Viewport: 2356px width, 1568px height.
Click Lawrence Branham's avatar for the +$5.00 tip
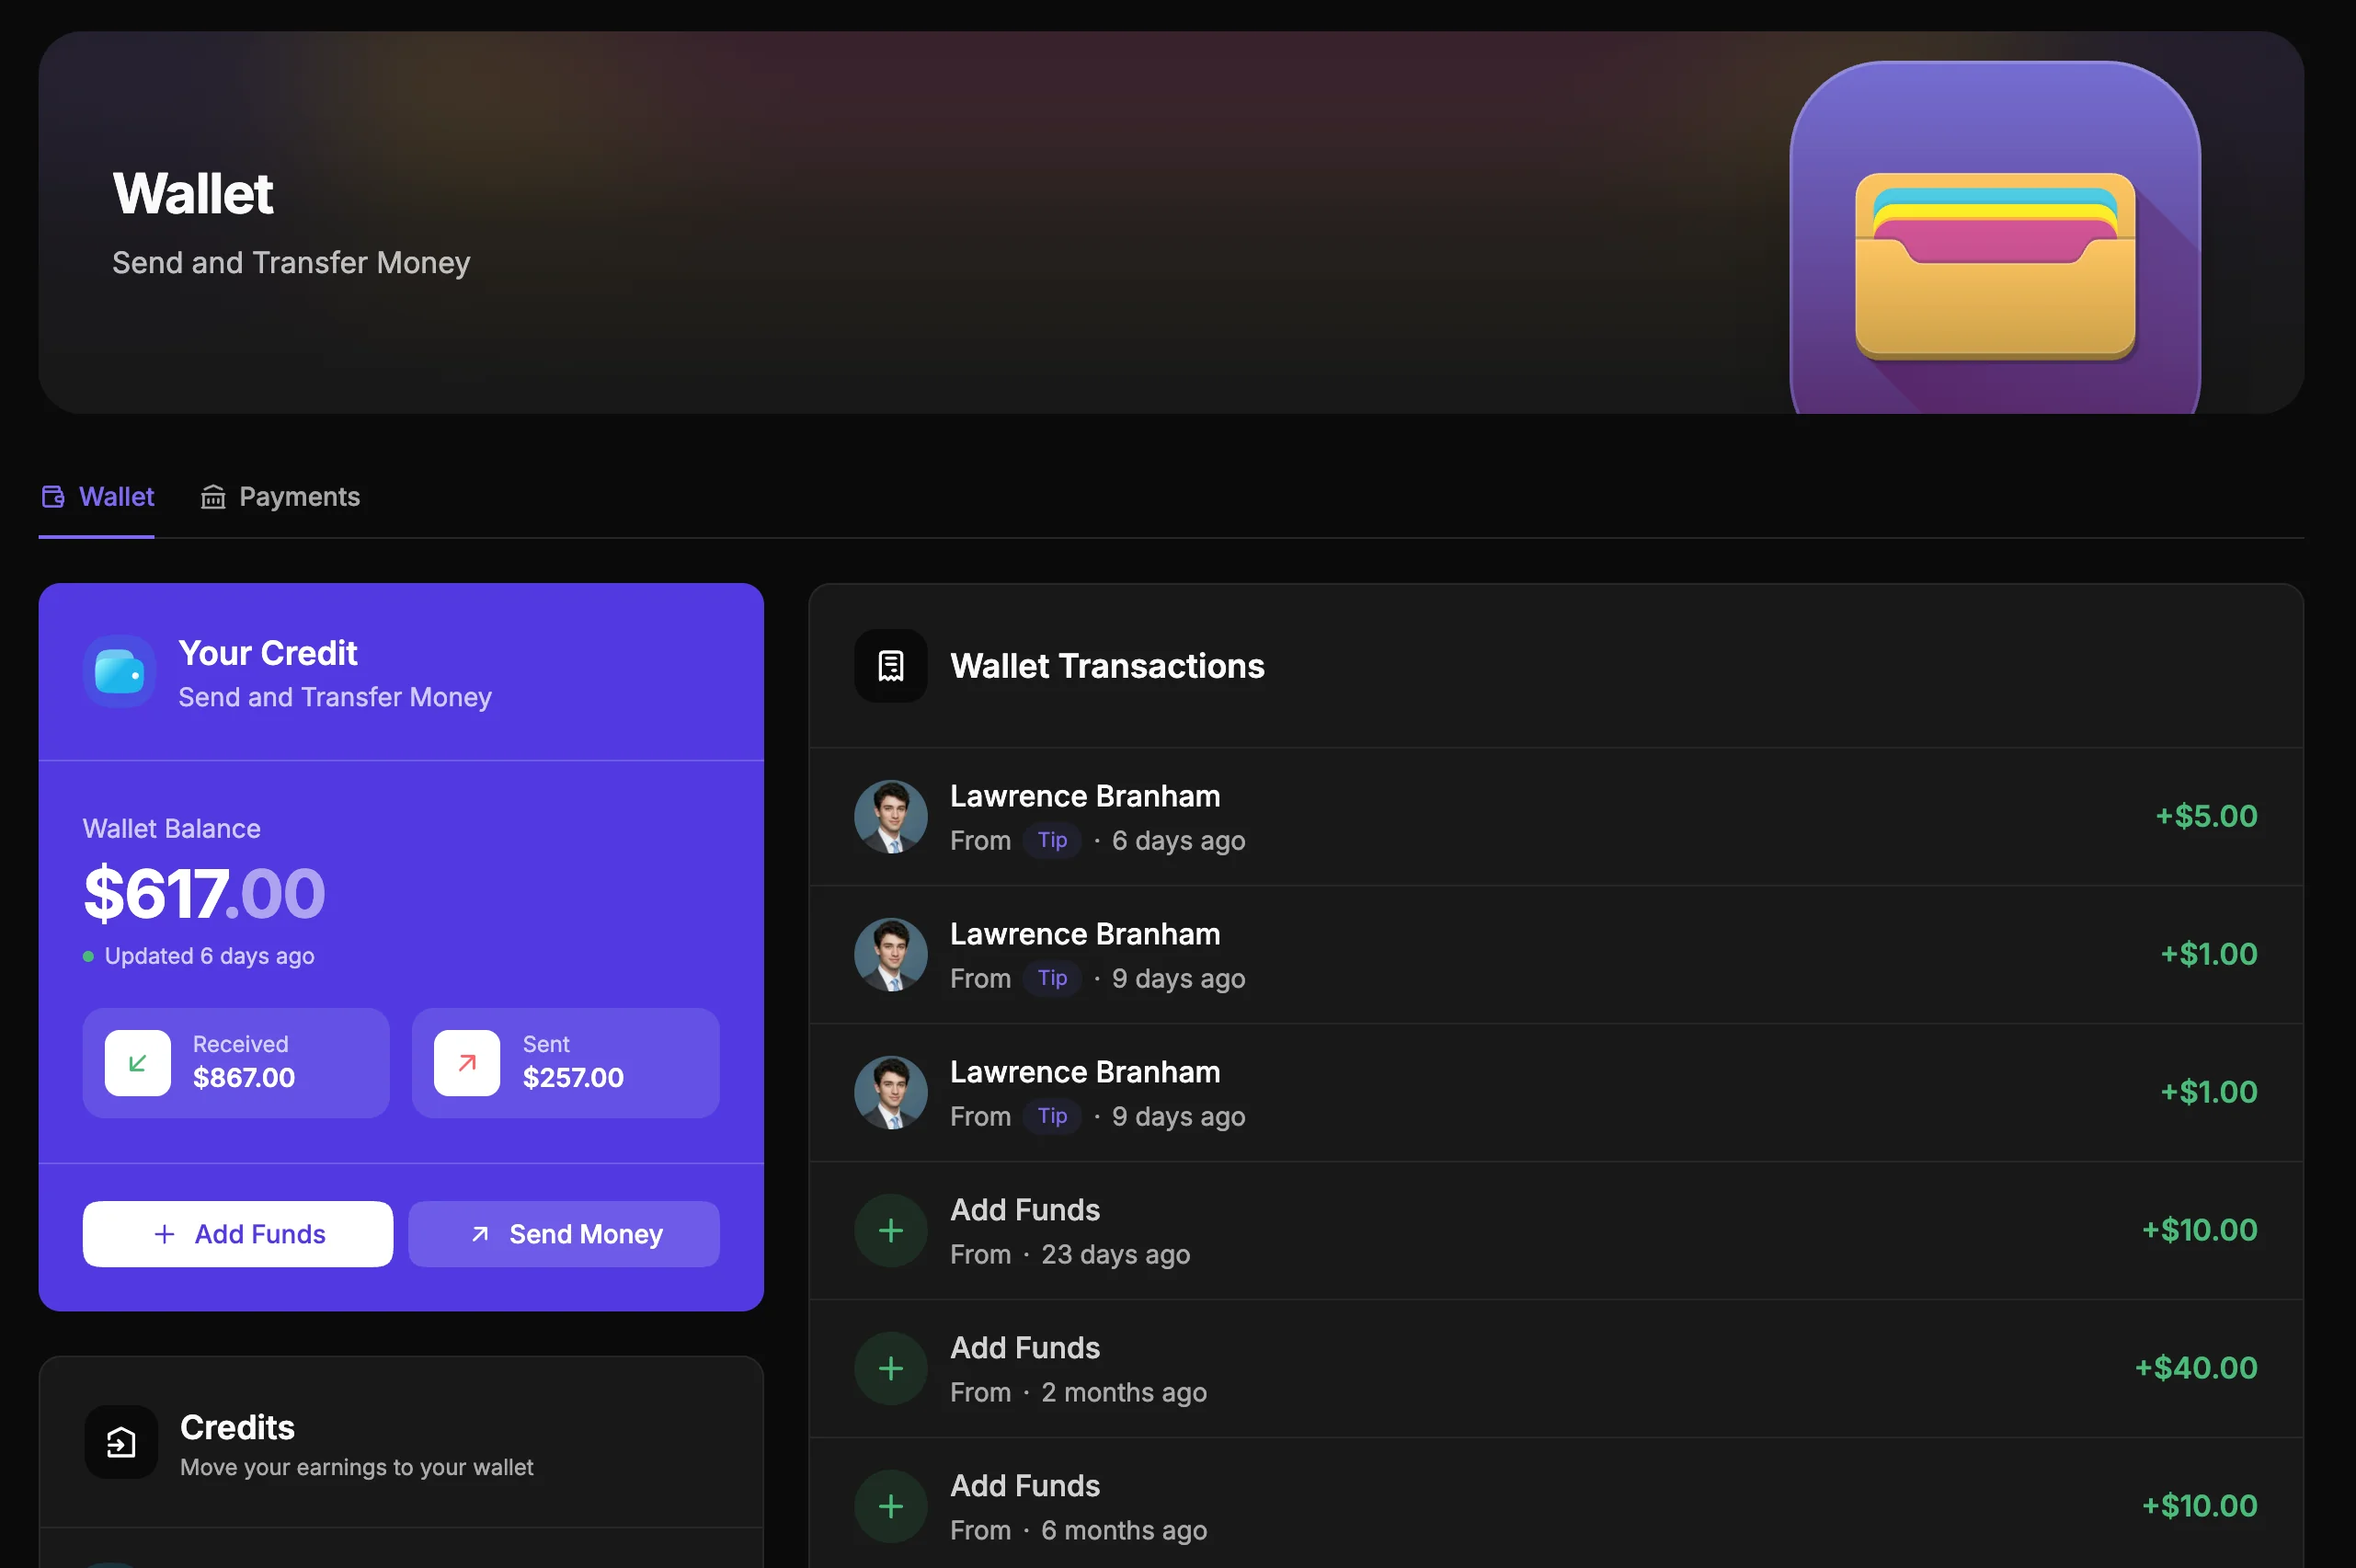coord(891,817)
